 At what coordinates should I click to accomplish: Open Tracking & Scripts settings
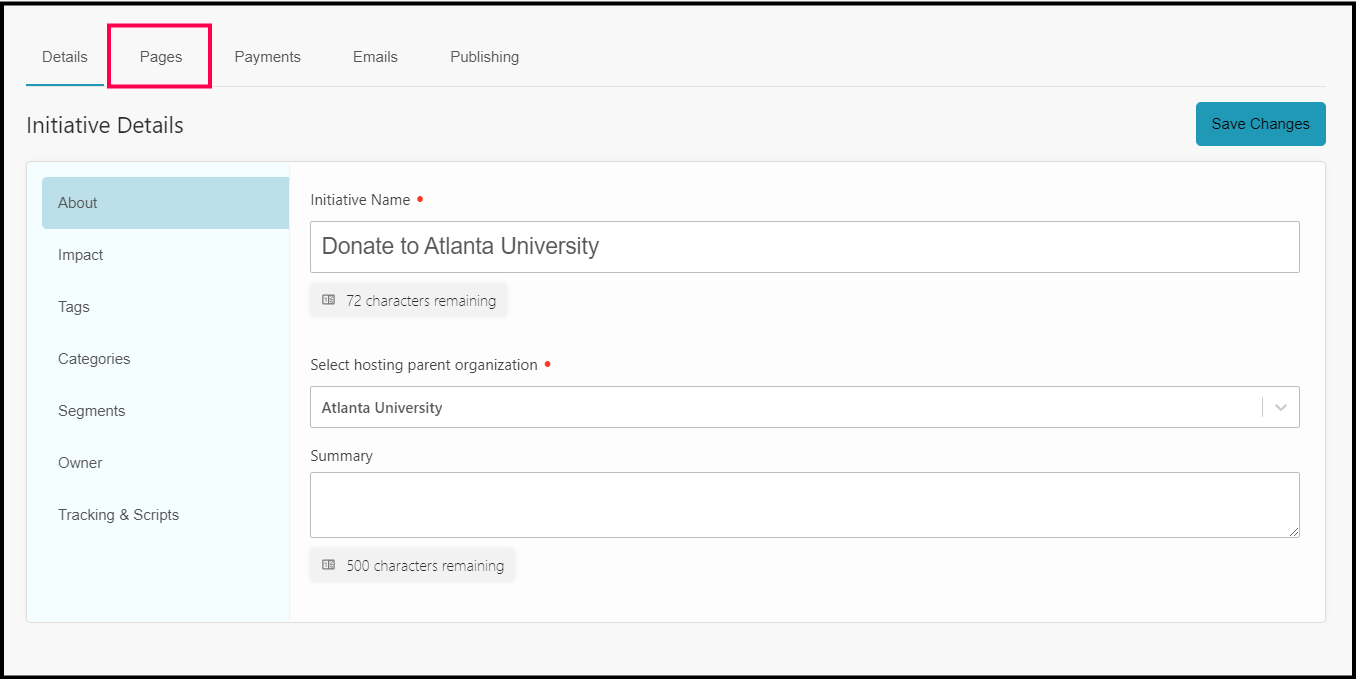pos(118,515)
